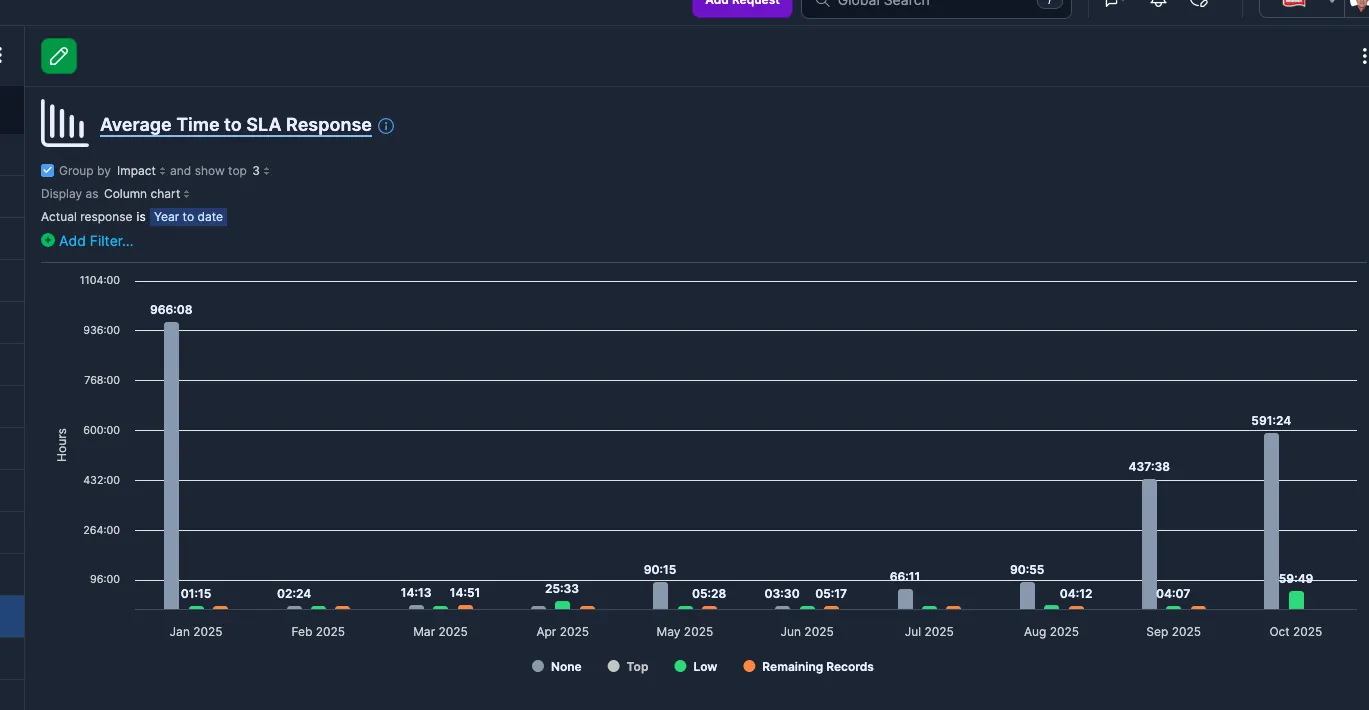Image resolution: width=1369 pixels, height=710 pixels.
Task: Click the 04:12 data label in Aug 2025
Action: coord(1076,594)
